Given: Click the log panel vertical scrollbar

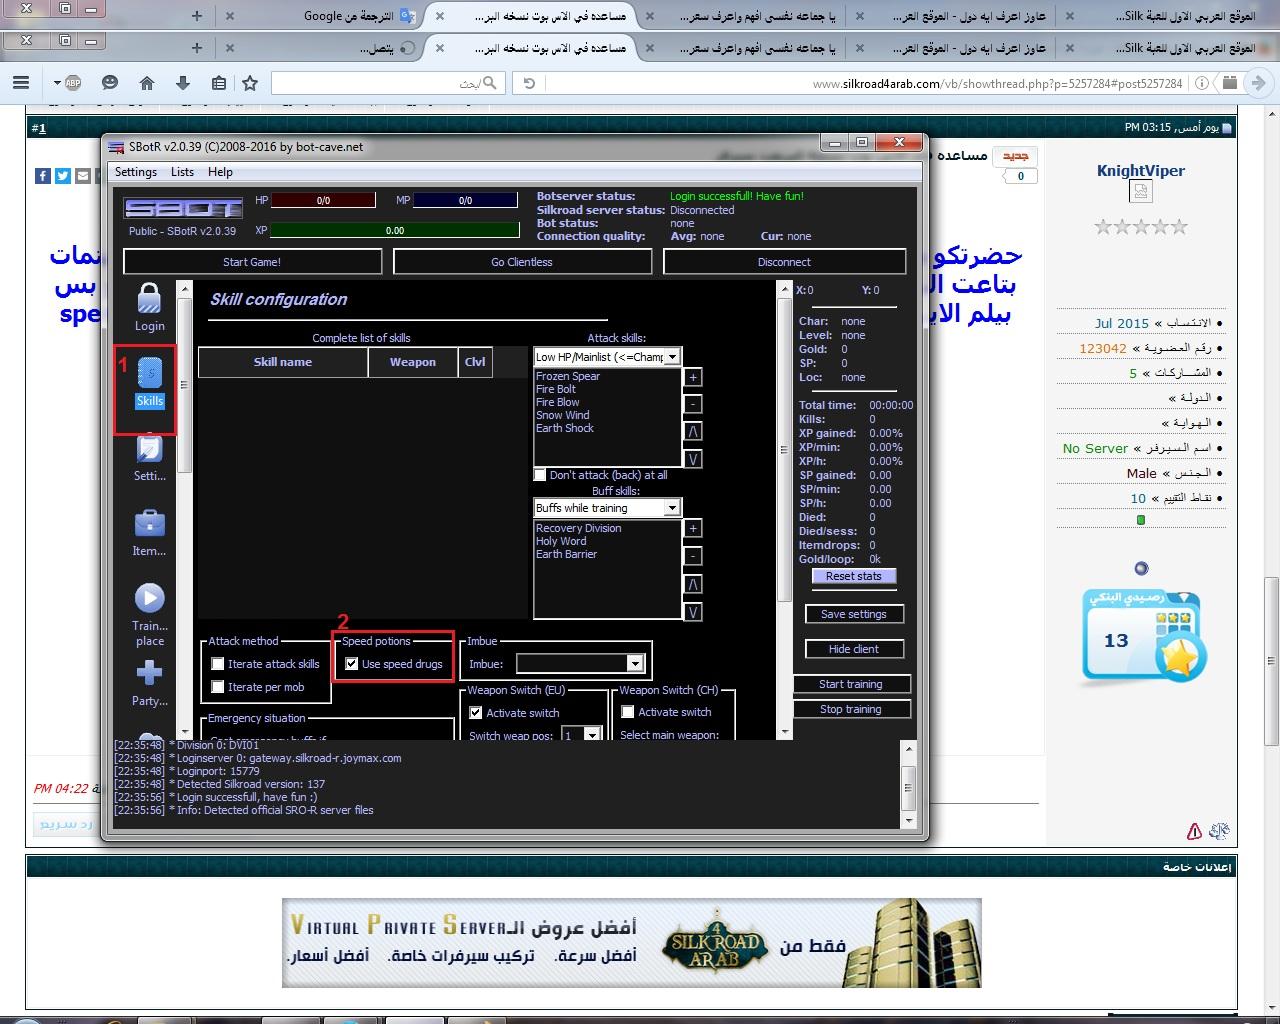Looking at the screenshot, I should 909,786.
